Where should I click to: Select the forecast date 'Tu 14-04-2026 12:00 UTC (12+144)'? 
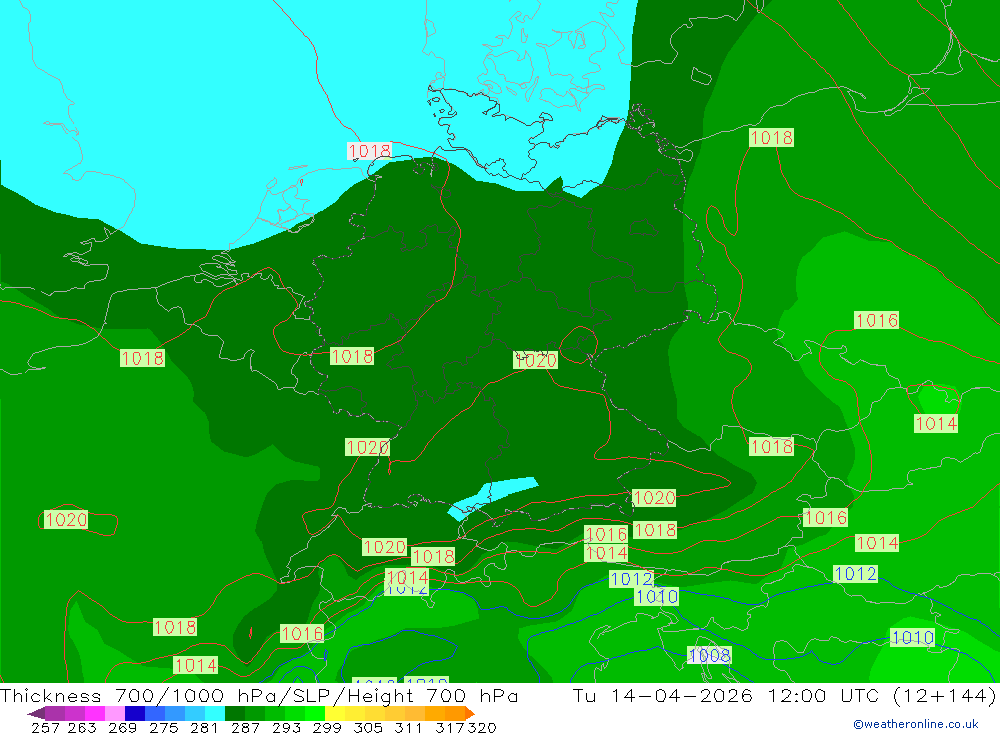(784, 695)
